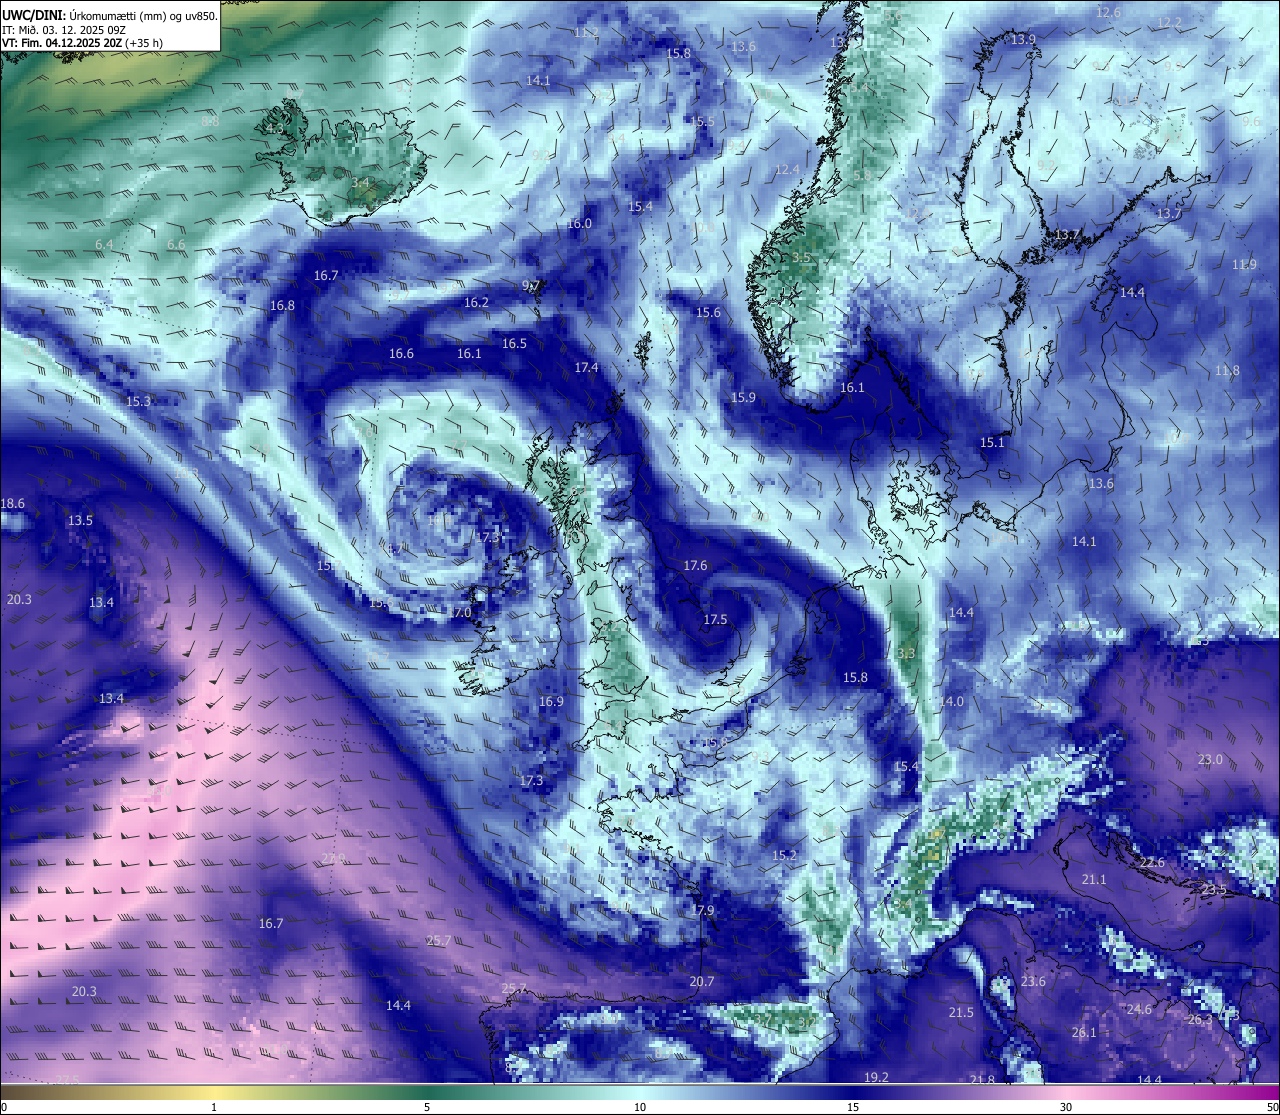The height and width of the screenshot is (1115, 1280).
Task: Click the map value label "22.6"
Action: (1152, 863)
